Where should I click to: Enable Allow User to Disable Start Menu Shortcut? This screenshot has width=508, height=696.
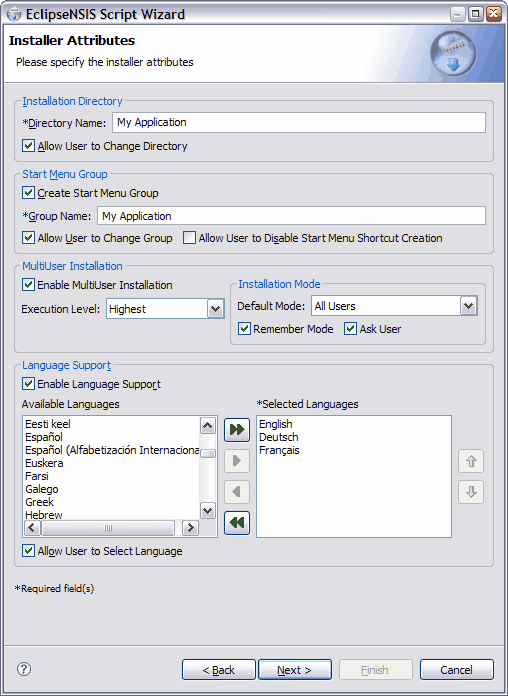click(x=190, y=238)
